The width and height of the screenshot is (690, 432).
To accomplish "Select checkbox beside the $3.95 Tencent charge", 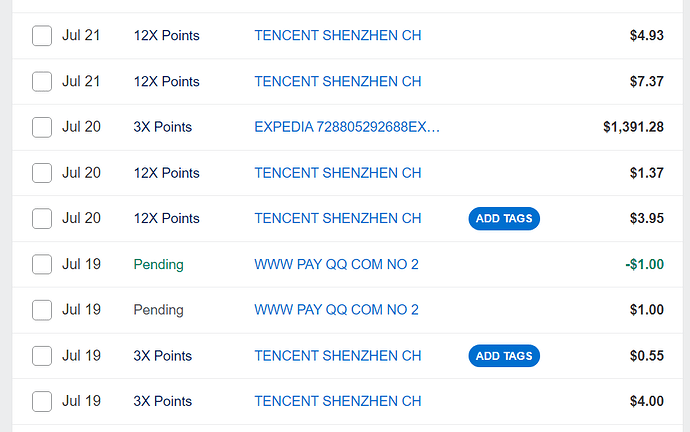I will pyautogui.click(x=42, y=219).
